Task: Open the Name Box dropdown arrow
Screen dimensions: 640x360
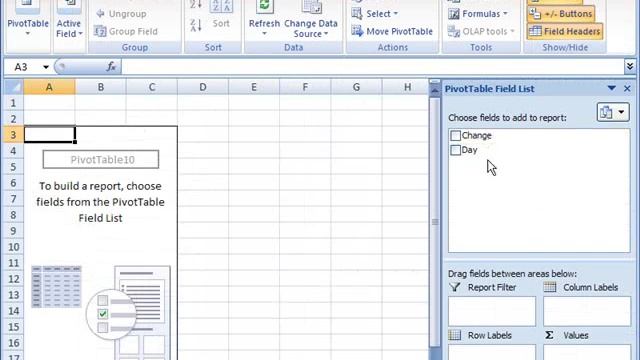Action: point(46,67)
